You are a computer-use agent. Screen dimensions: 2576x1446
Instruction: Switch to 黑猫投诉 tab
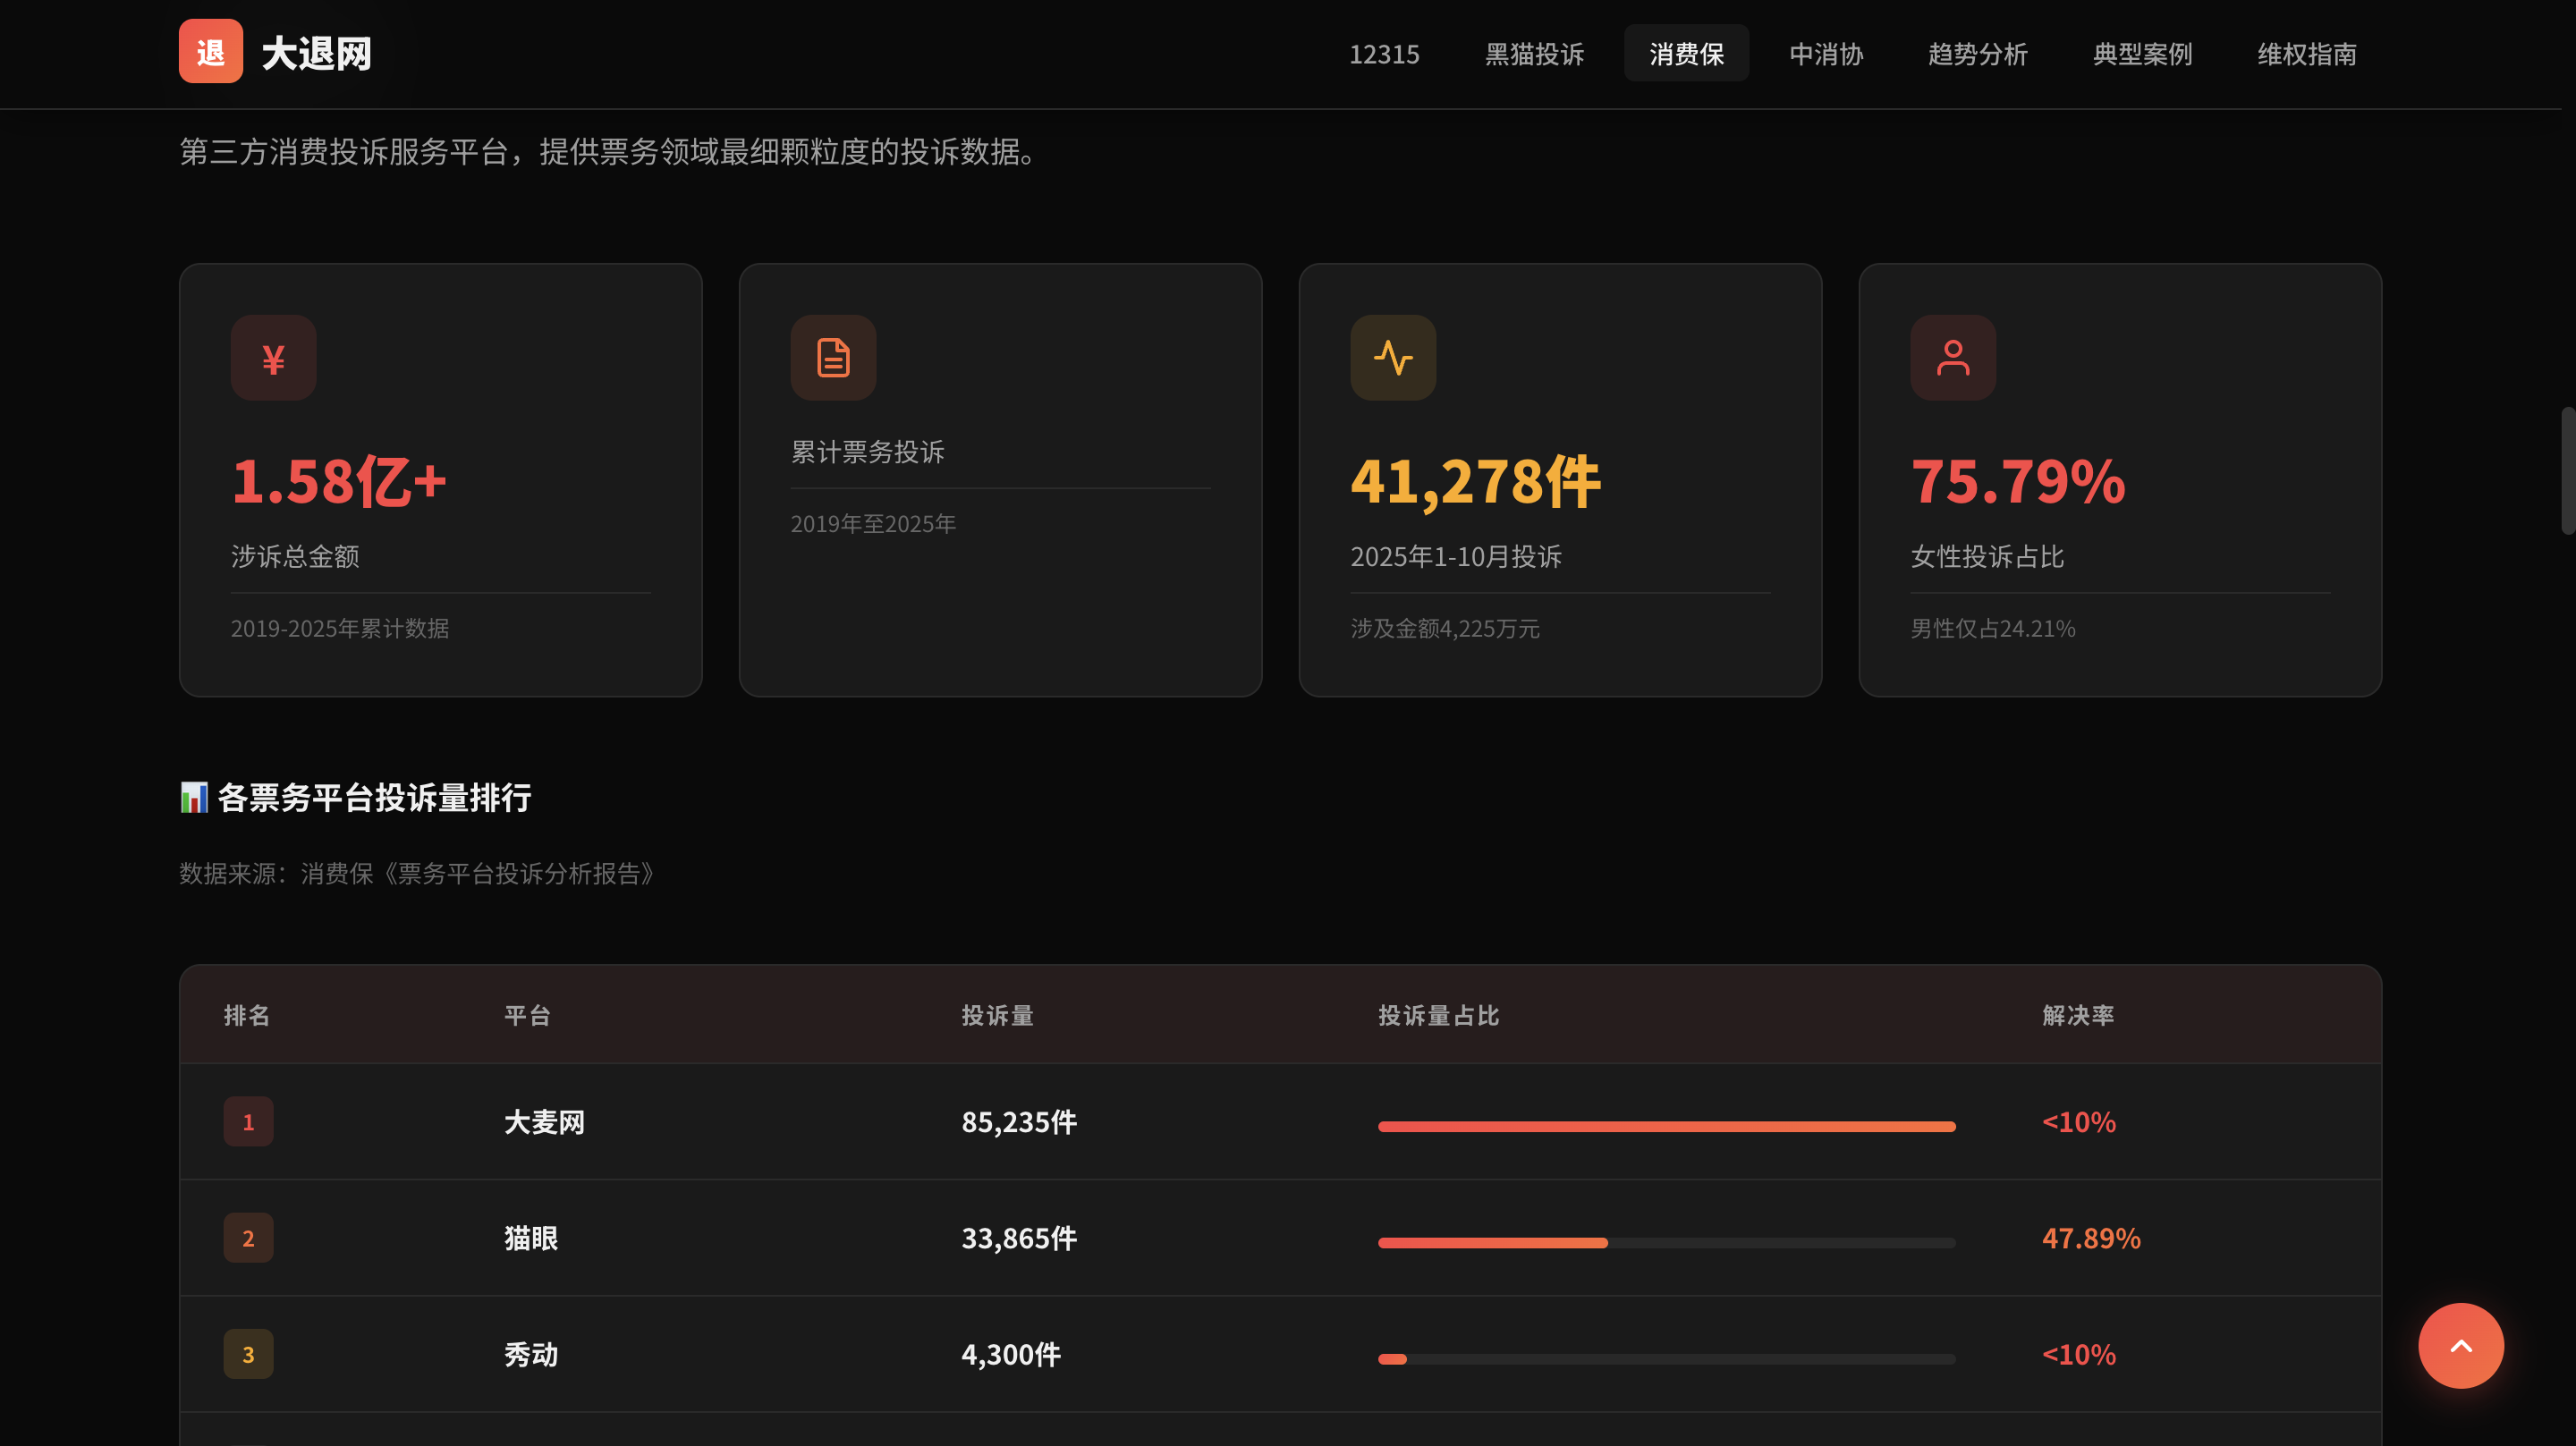click(1534, 54)
